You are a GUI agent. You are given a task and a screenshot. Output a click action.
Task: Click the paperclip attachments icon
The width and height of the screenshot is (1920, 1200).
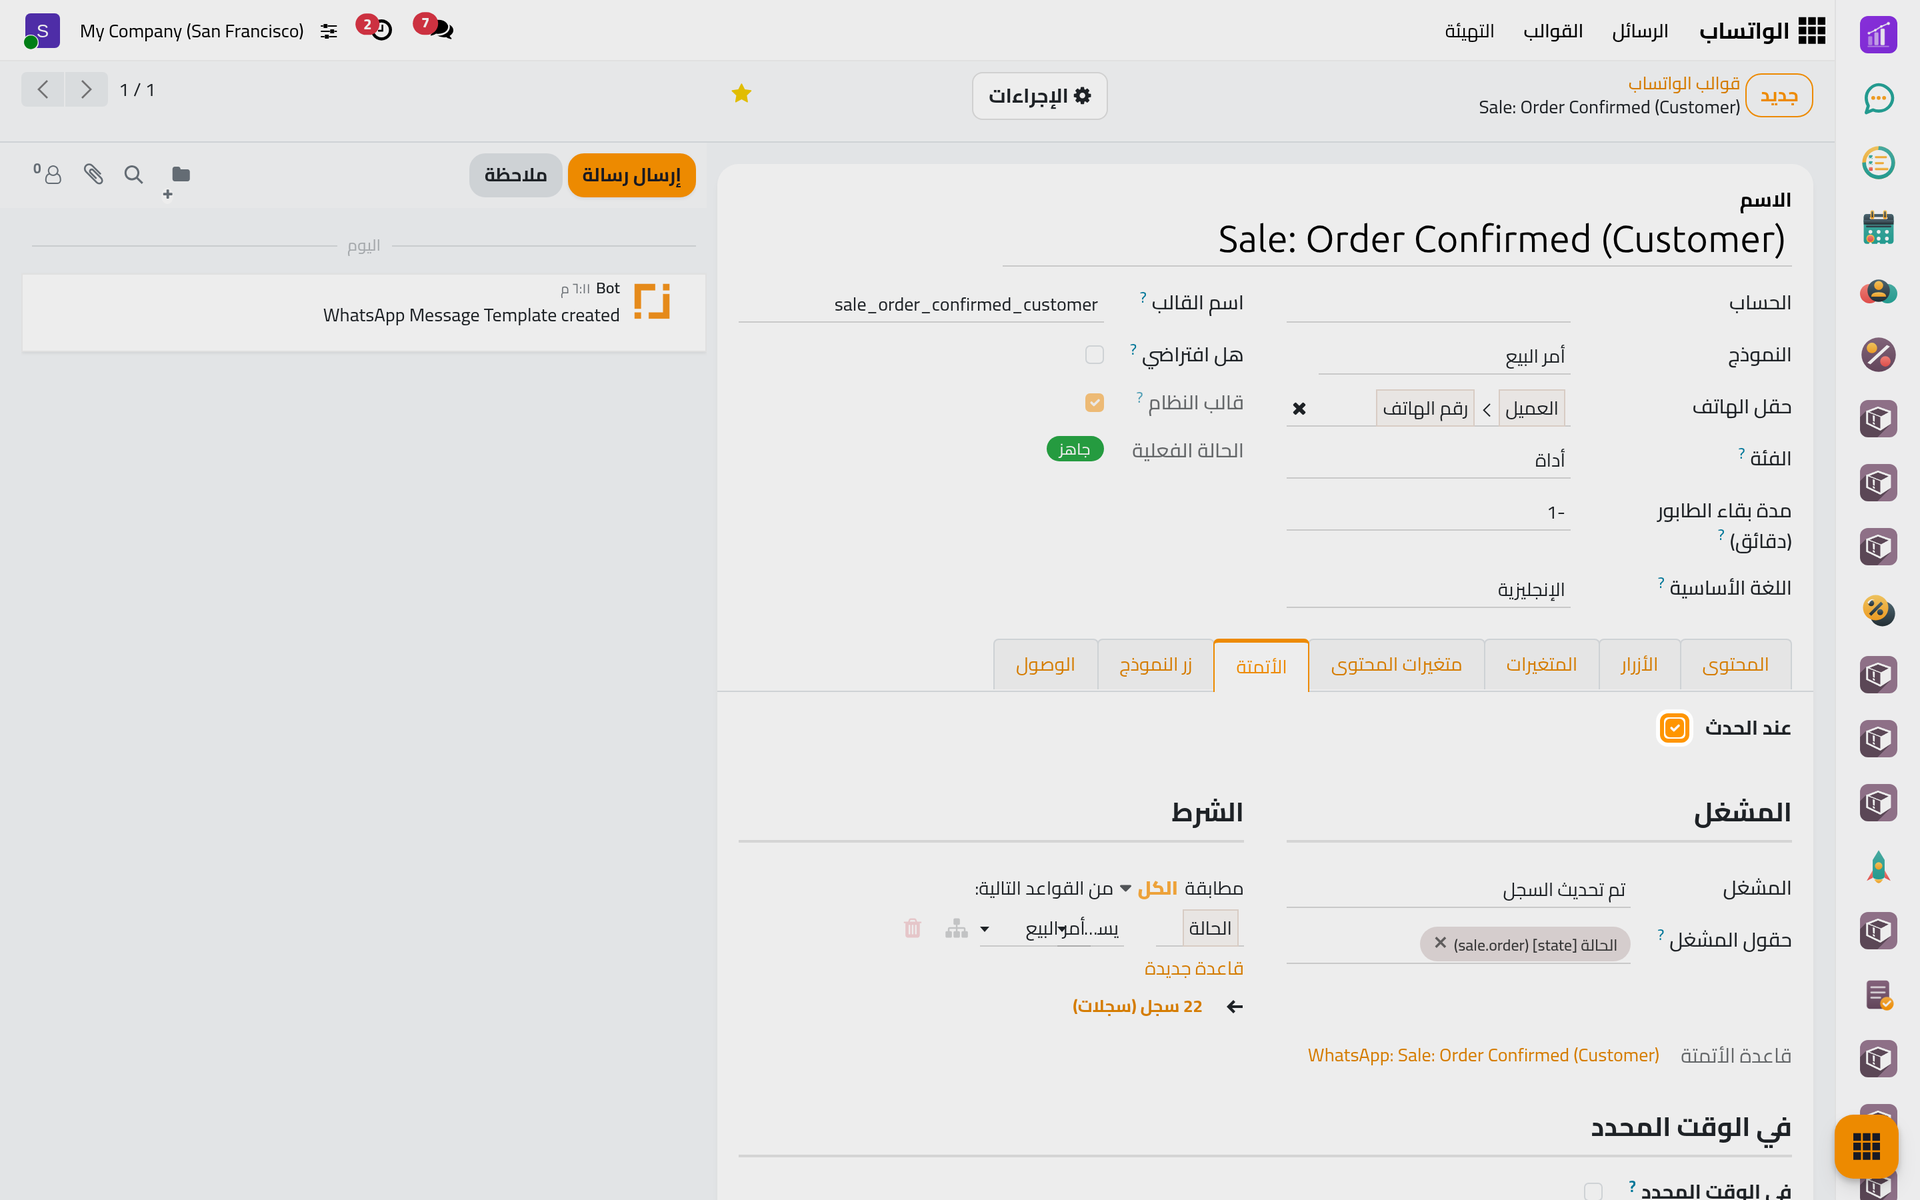(x=93, y=175)
